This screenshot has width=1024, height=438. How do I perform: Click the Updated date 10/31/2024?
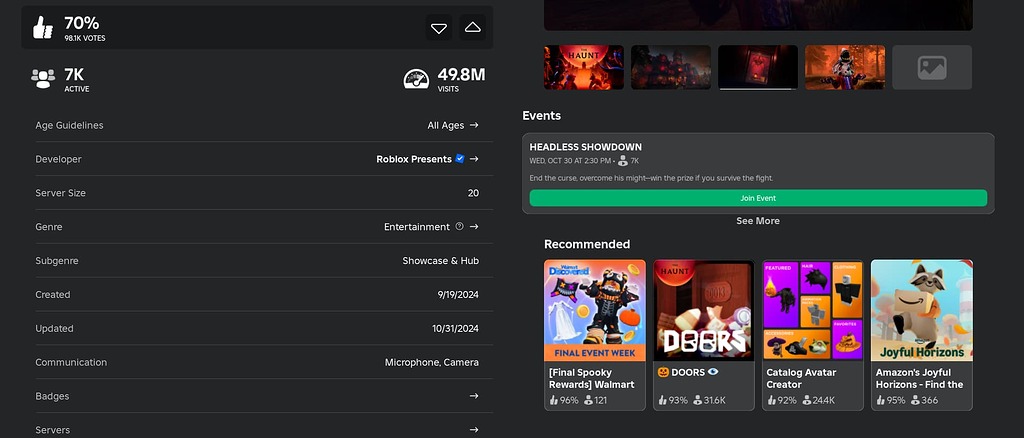[455, 328]
